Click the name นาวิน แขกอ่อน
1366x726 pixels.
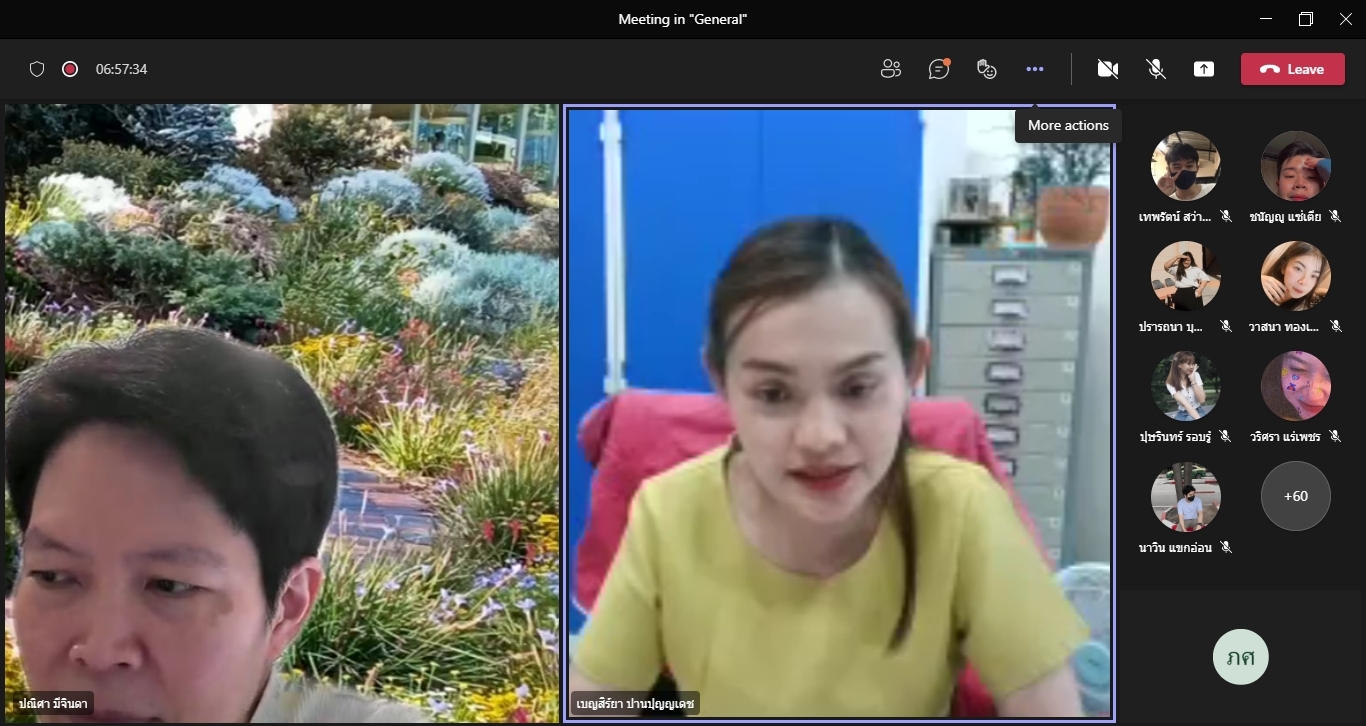coord(1175,547)
